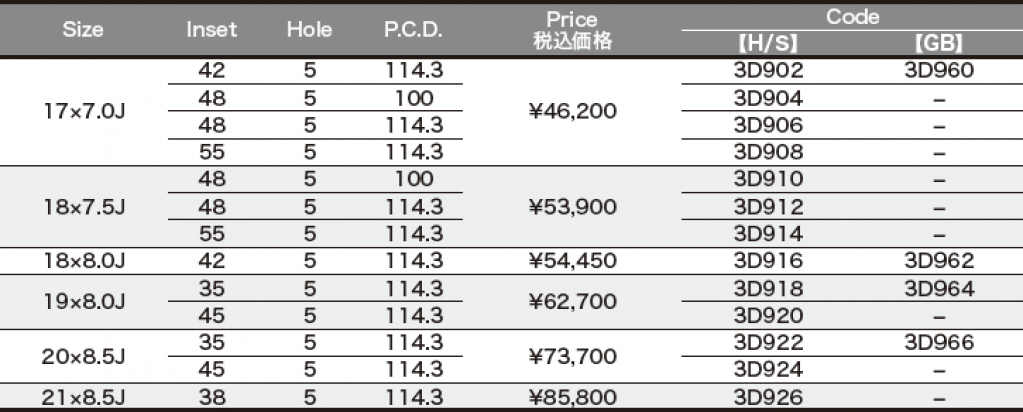Select the ¥46,200 price cell
The image size is (1023, 412).
coord(572,112)
